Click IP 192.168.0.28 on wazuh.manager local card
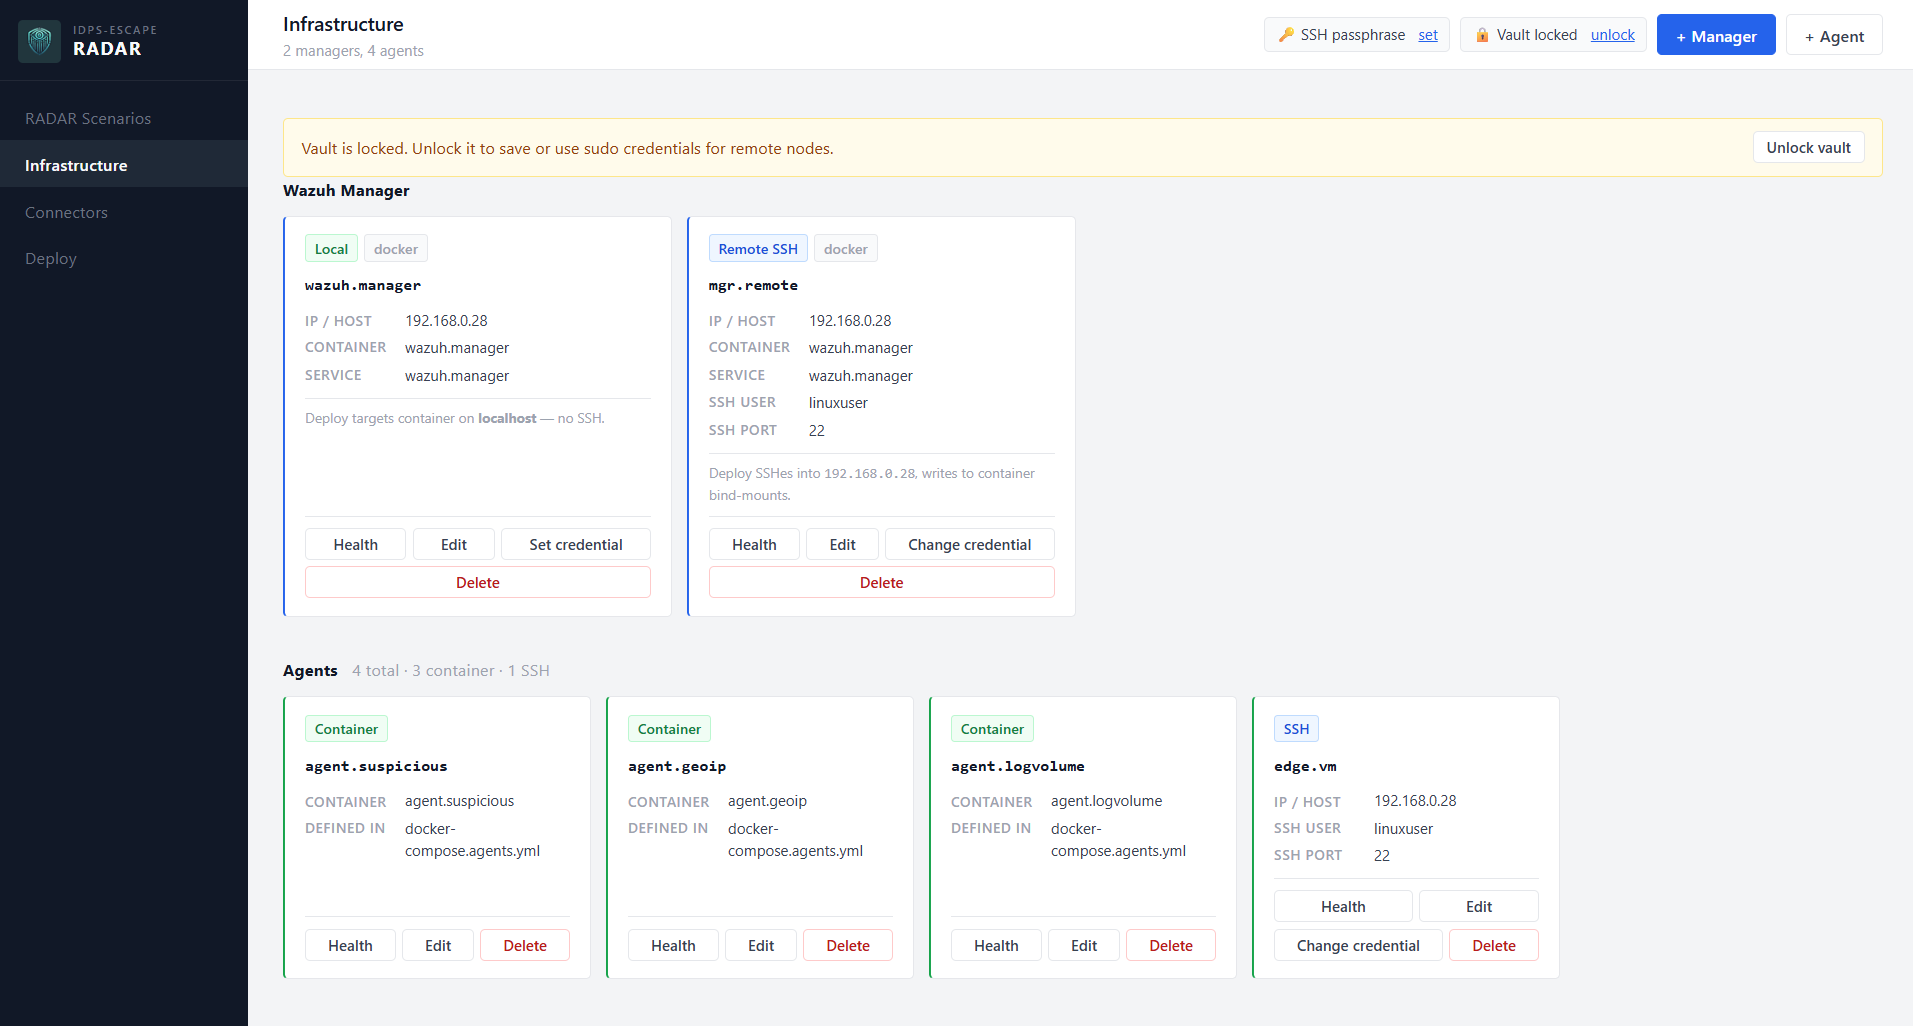Viewport: 1913px width, 1026px height. pyautogui.click(x=446, y=320)
